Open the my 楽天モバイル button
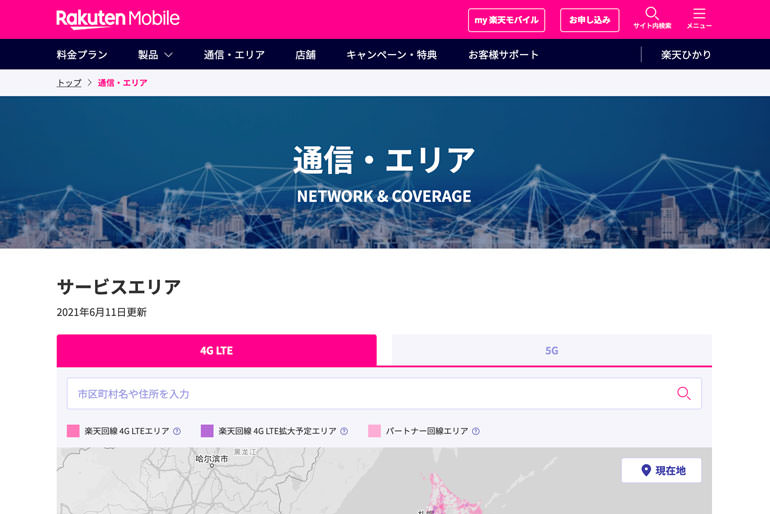Viewport: 770px width, 514px height. pos(506,20)
